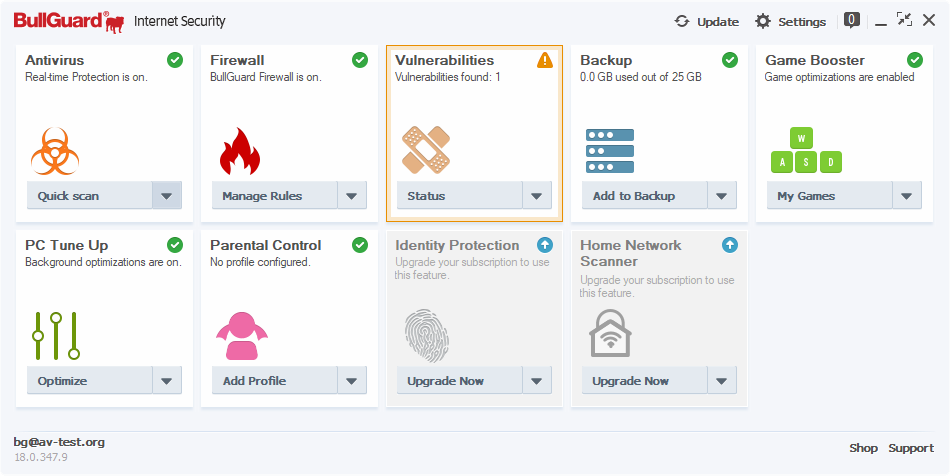This screenshot has height=476, width=950.
Task: Click the Shop link
Action: (x=863, y=448)
